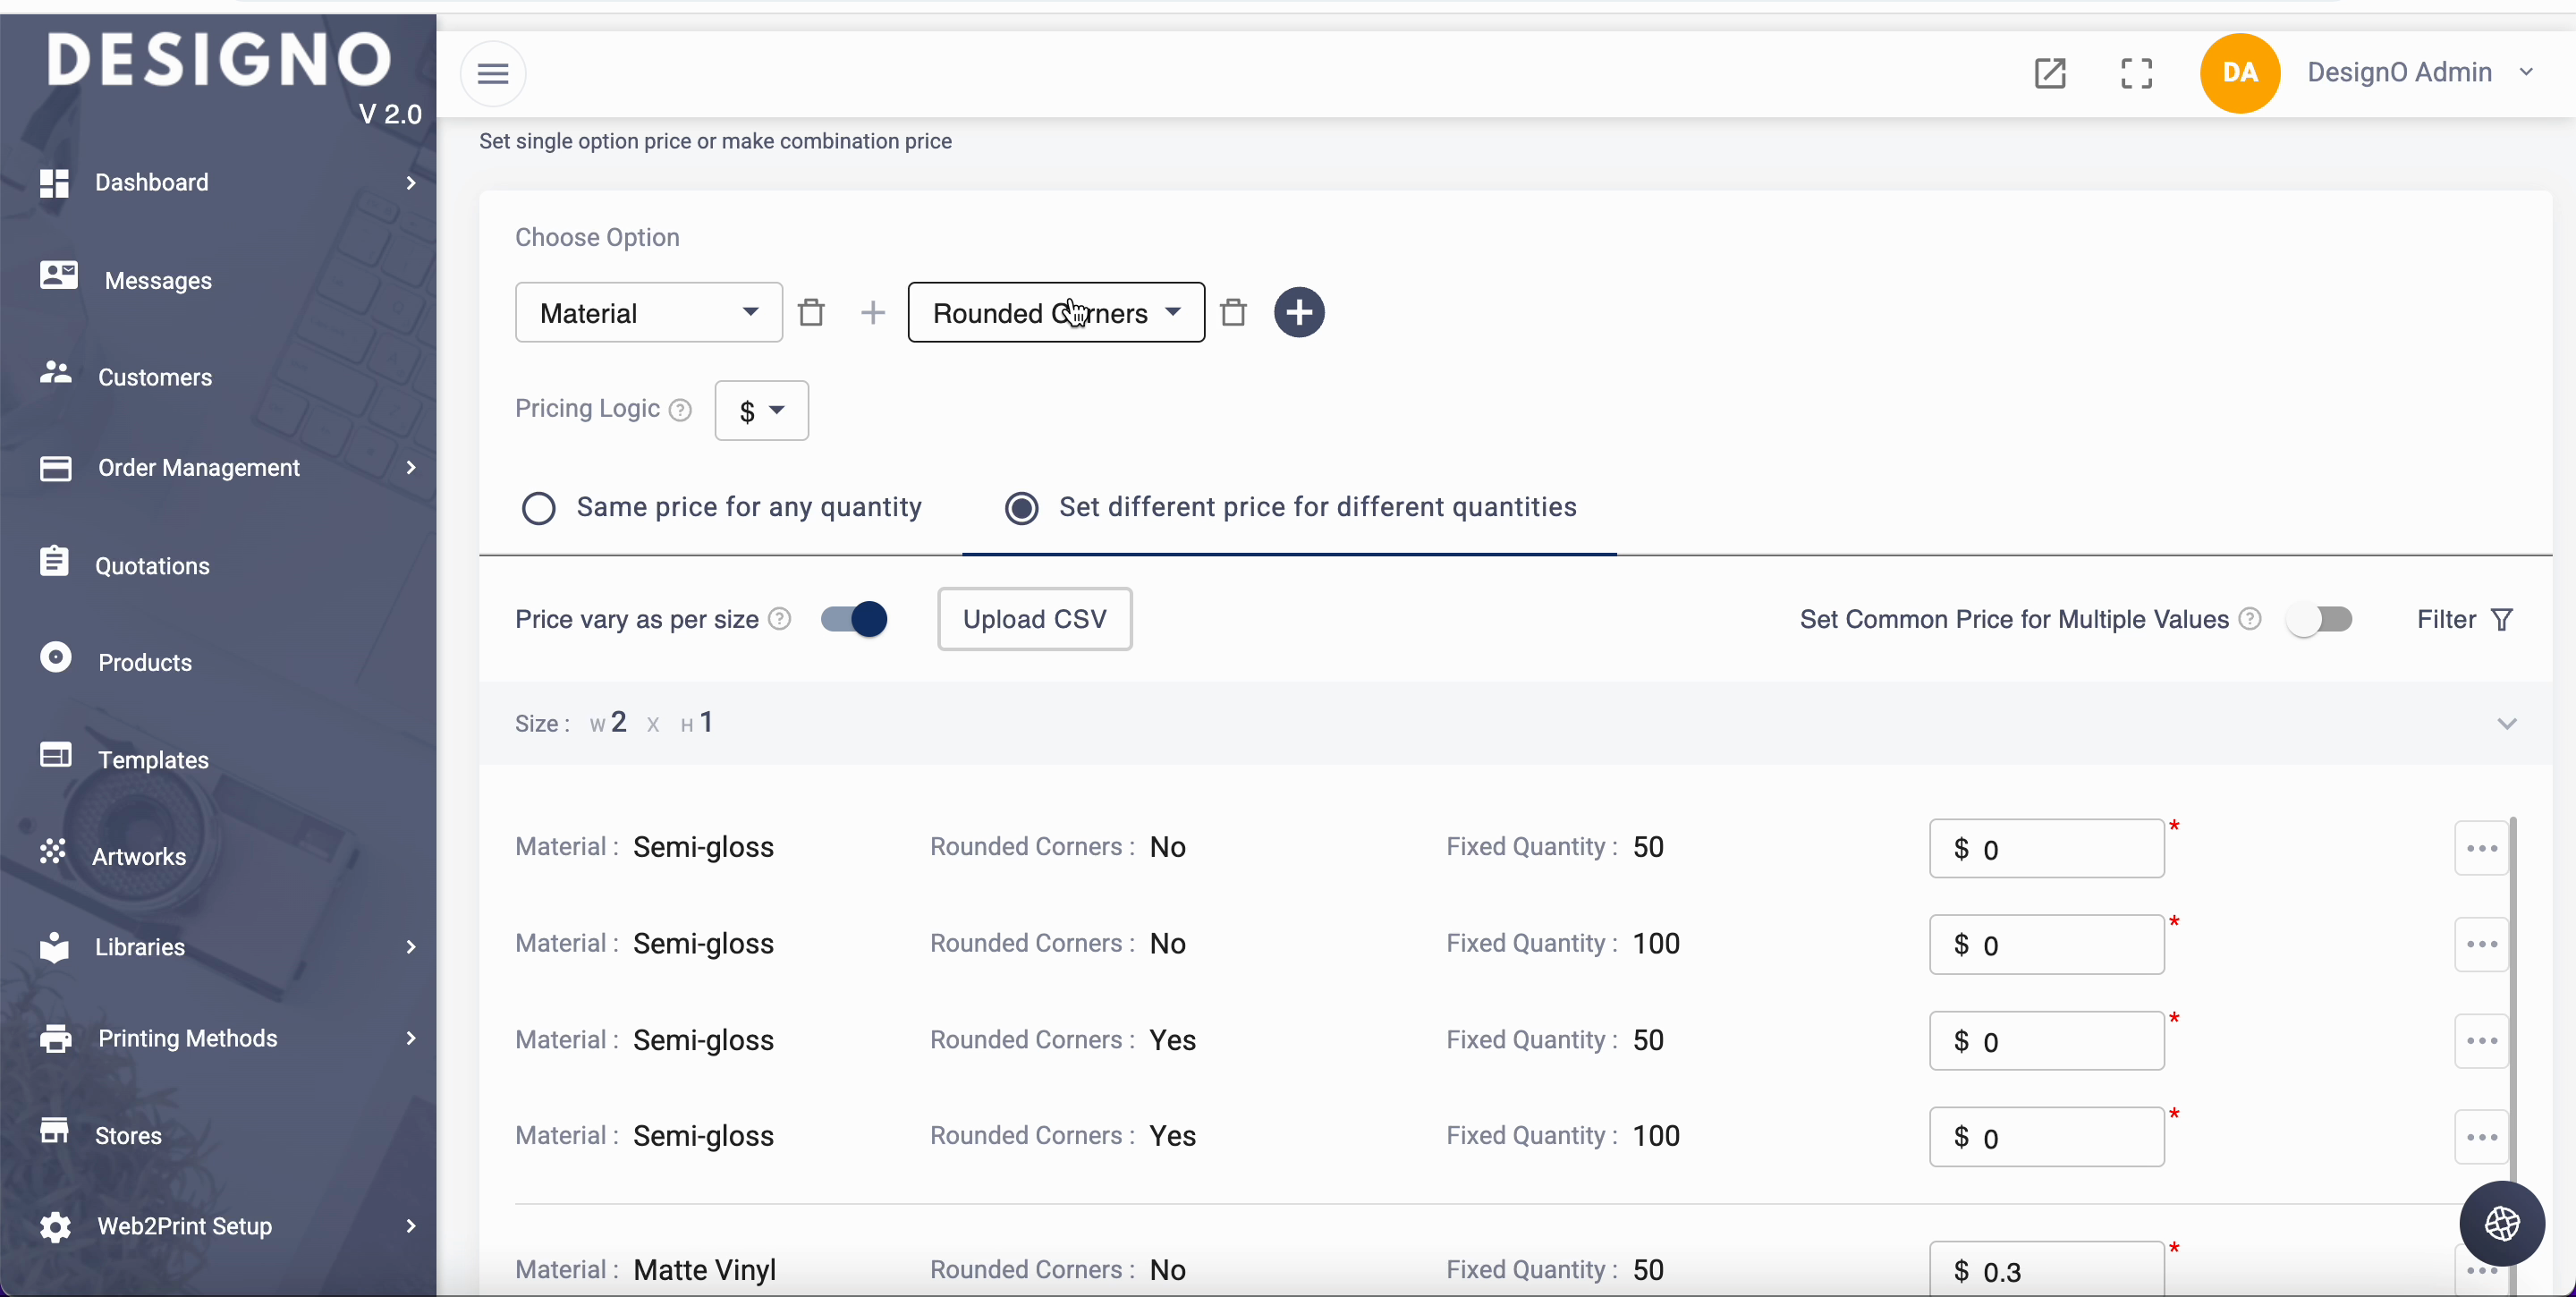Viewport: 2576px width, 1297px height.
Task: Select the Same price for any quantity radio
Action: point(539,508)
